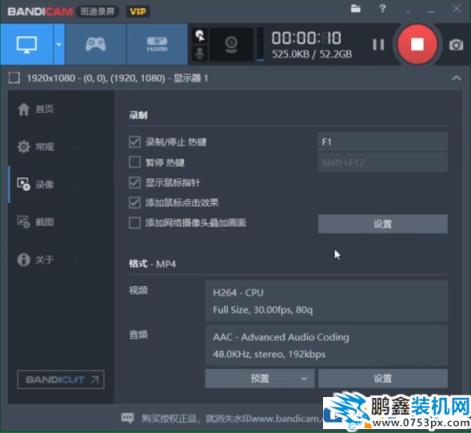Open screen recording mode dropdown arrow
Viewport: 471px width, 433px height.
pyautogui.click(x=59, y=44)
